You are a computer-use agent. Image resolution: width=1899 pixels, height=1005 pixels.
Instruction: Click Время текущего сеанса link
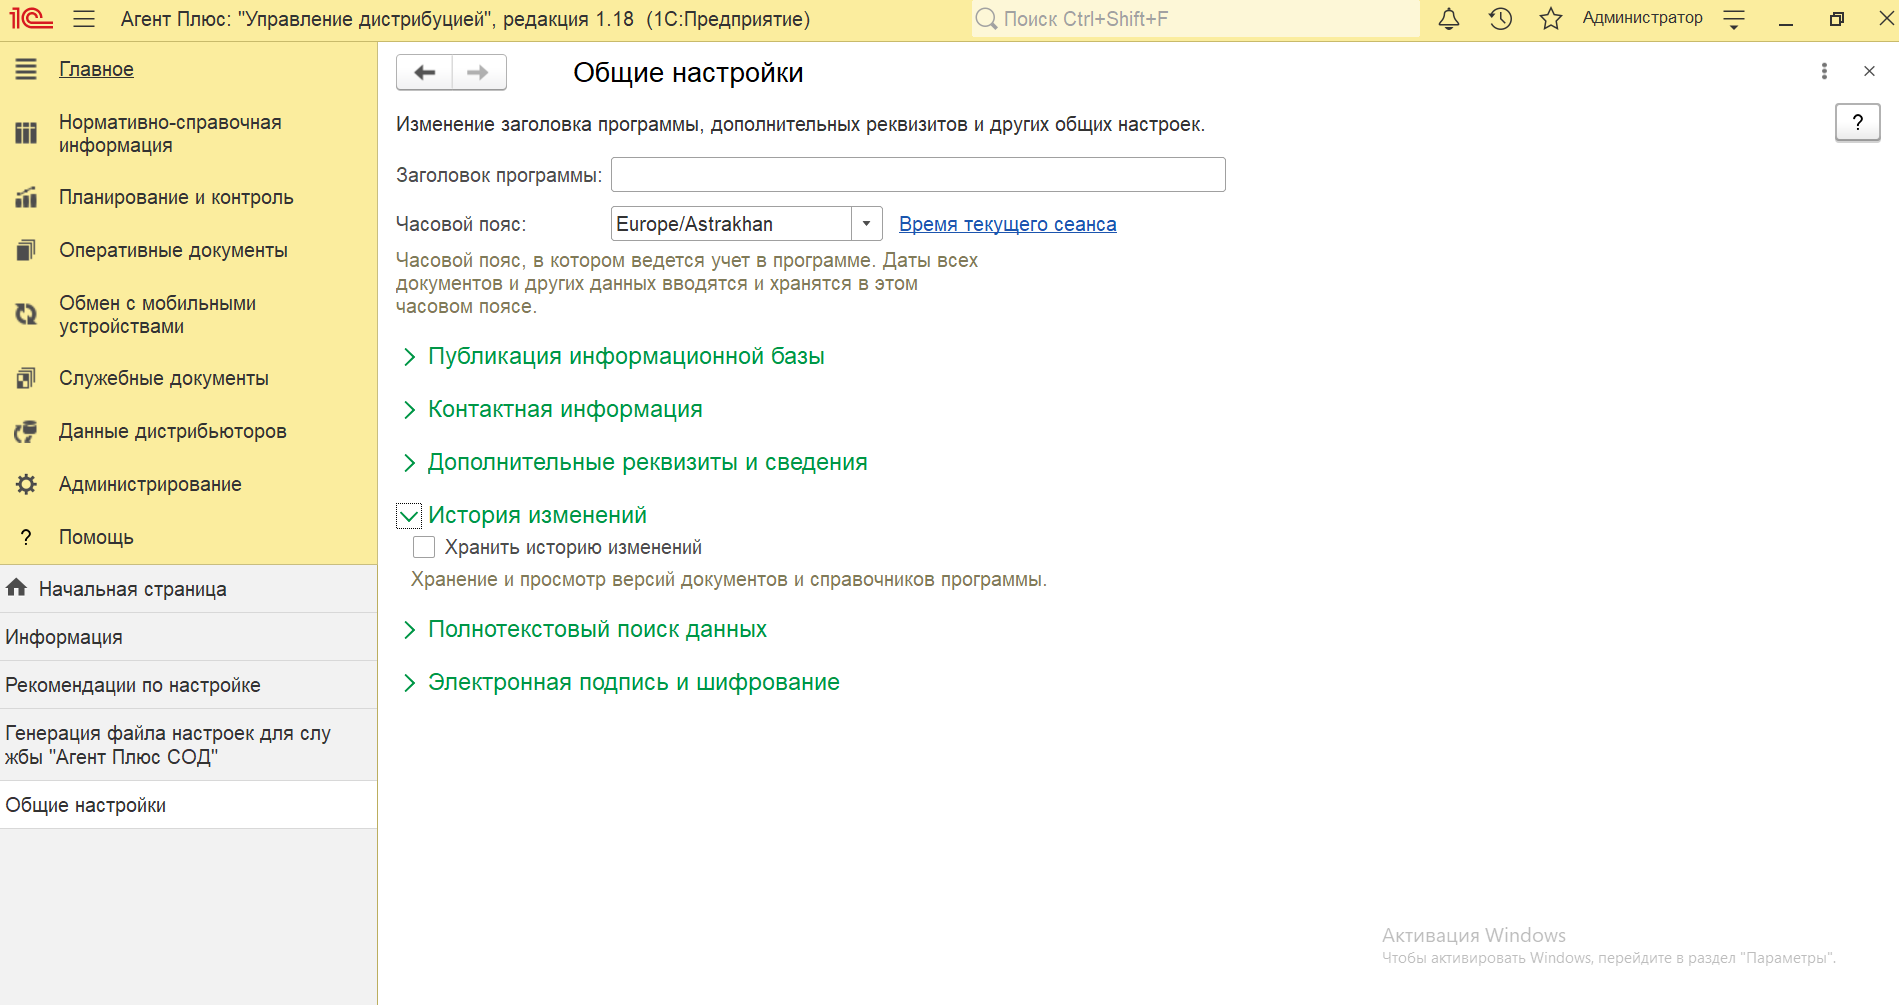pyautogui.click(x=1007, y=224)
